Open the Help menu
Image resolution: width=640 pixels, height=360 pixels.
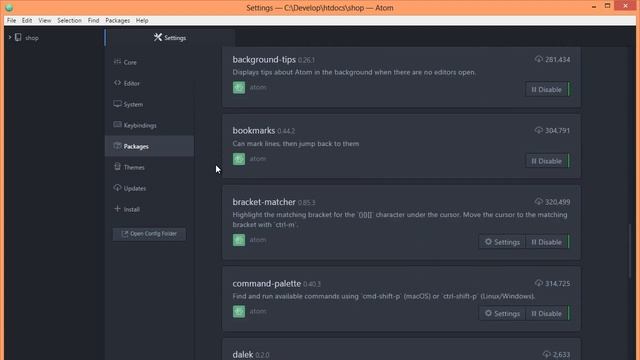coord(142,20)
